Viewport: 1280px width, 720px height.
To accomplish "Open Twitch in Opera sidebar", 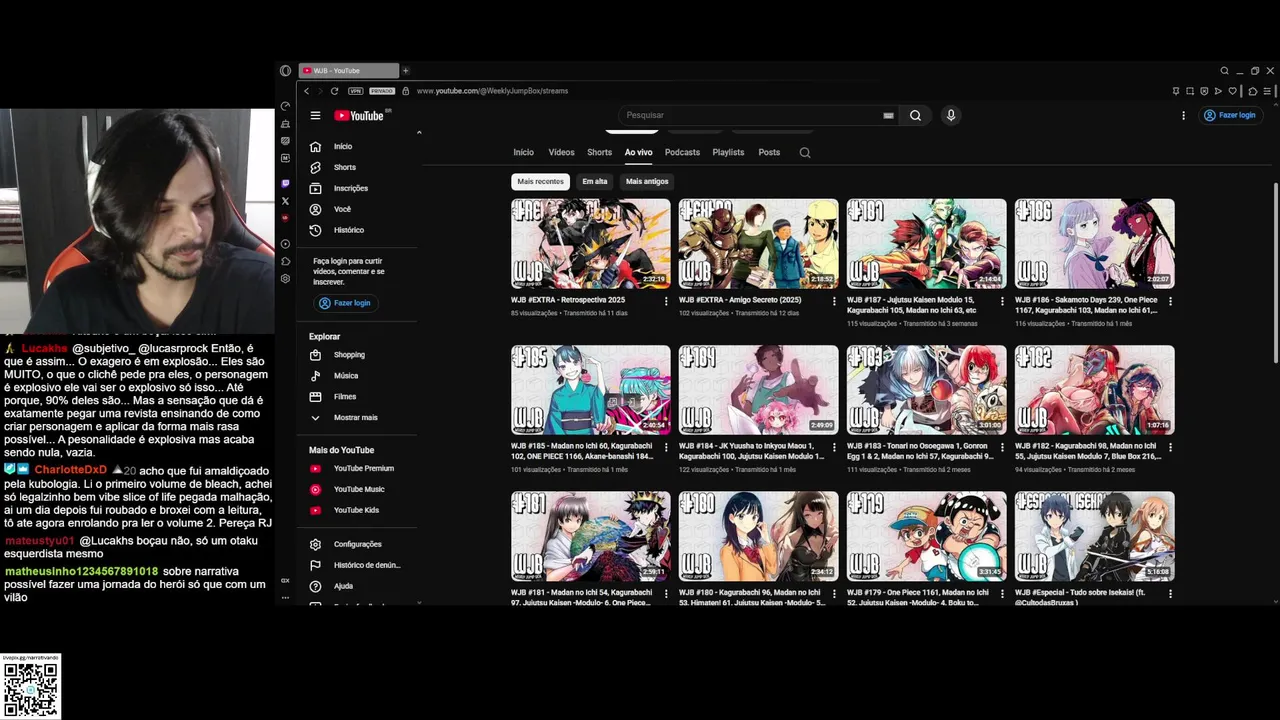I will [x=285, y=184].
